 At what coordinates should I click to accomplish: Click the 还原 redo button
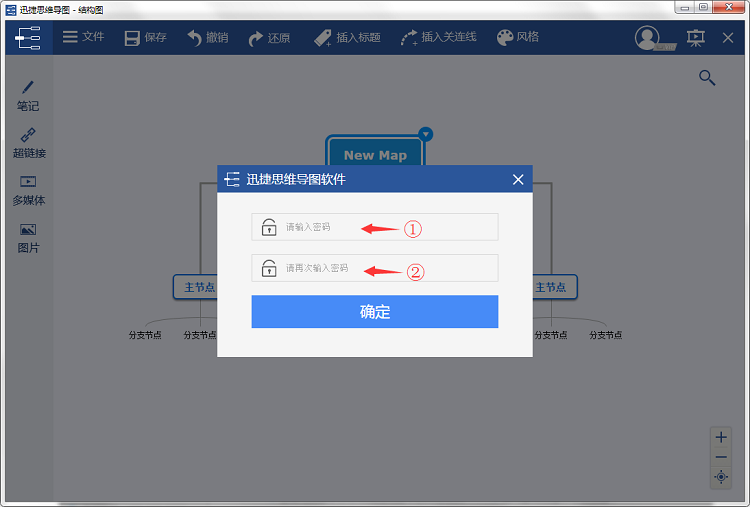tap(269, 38)
